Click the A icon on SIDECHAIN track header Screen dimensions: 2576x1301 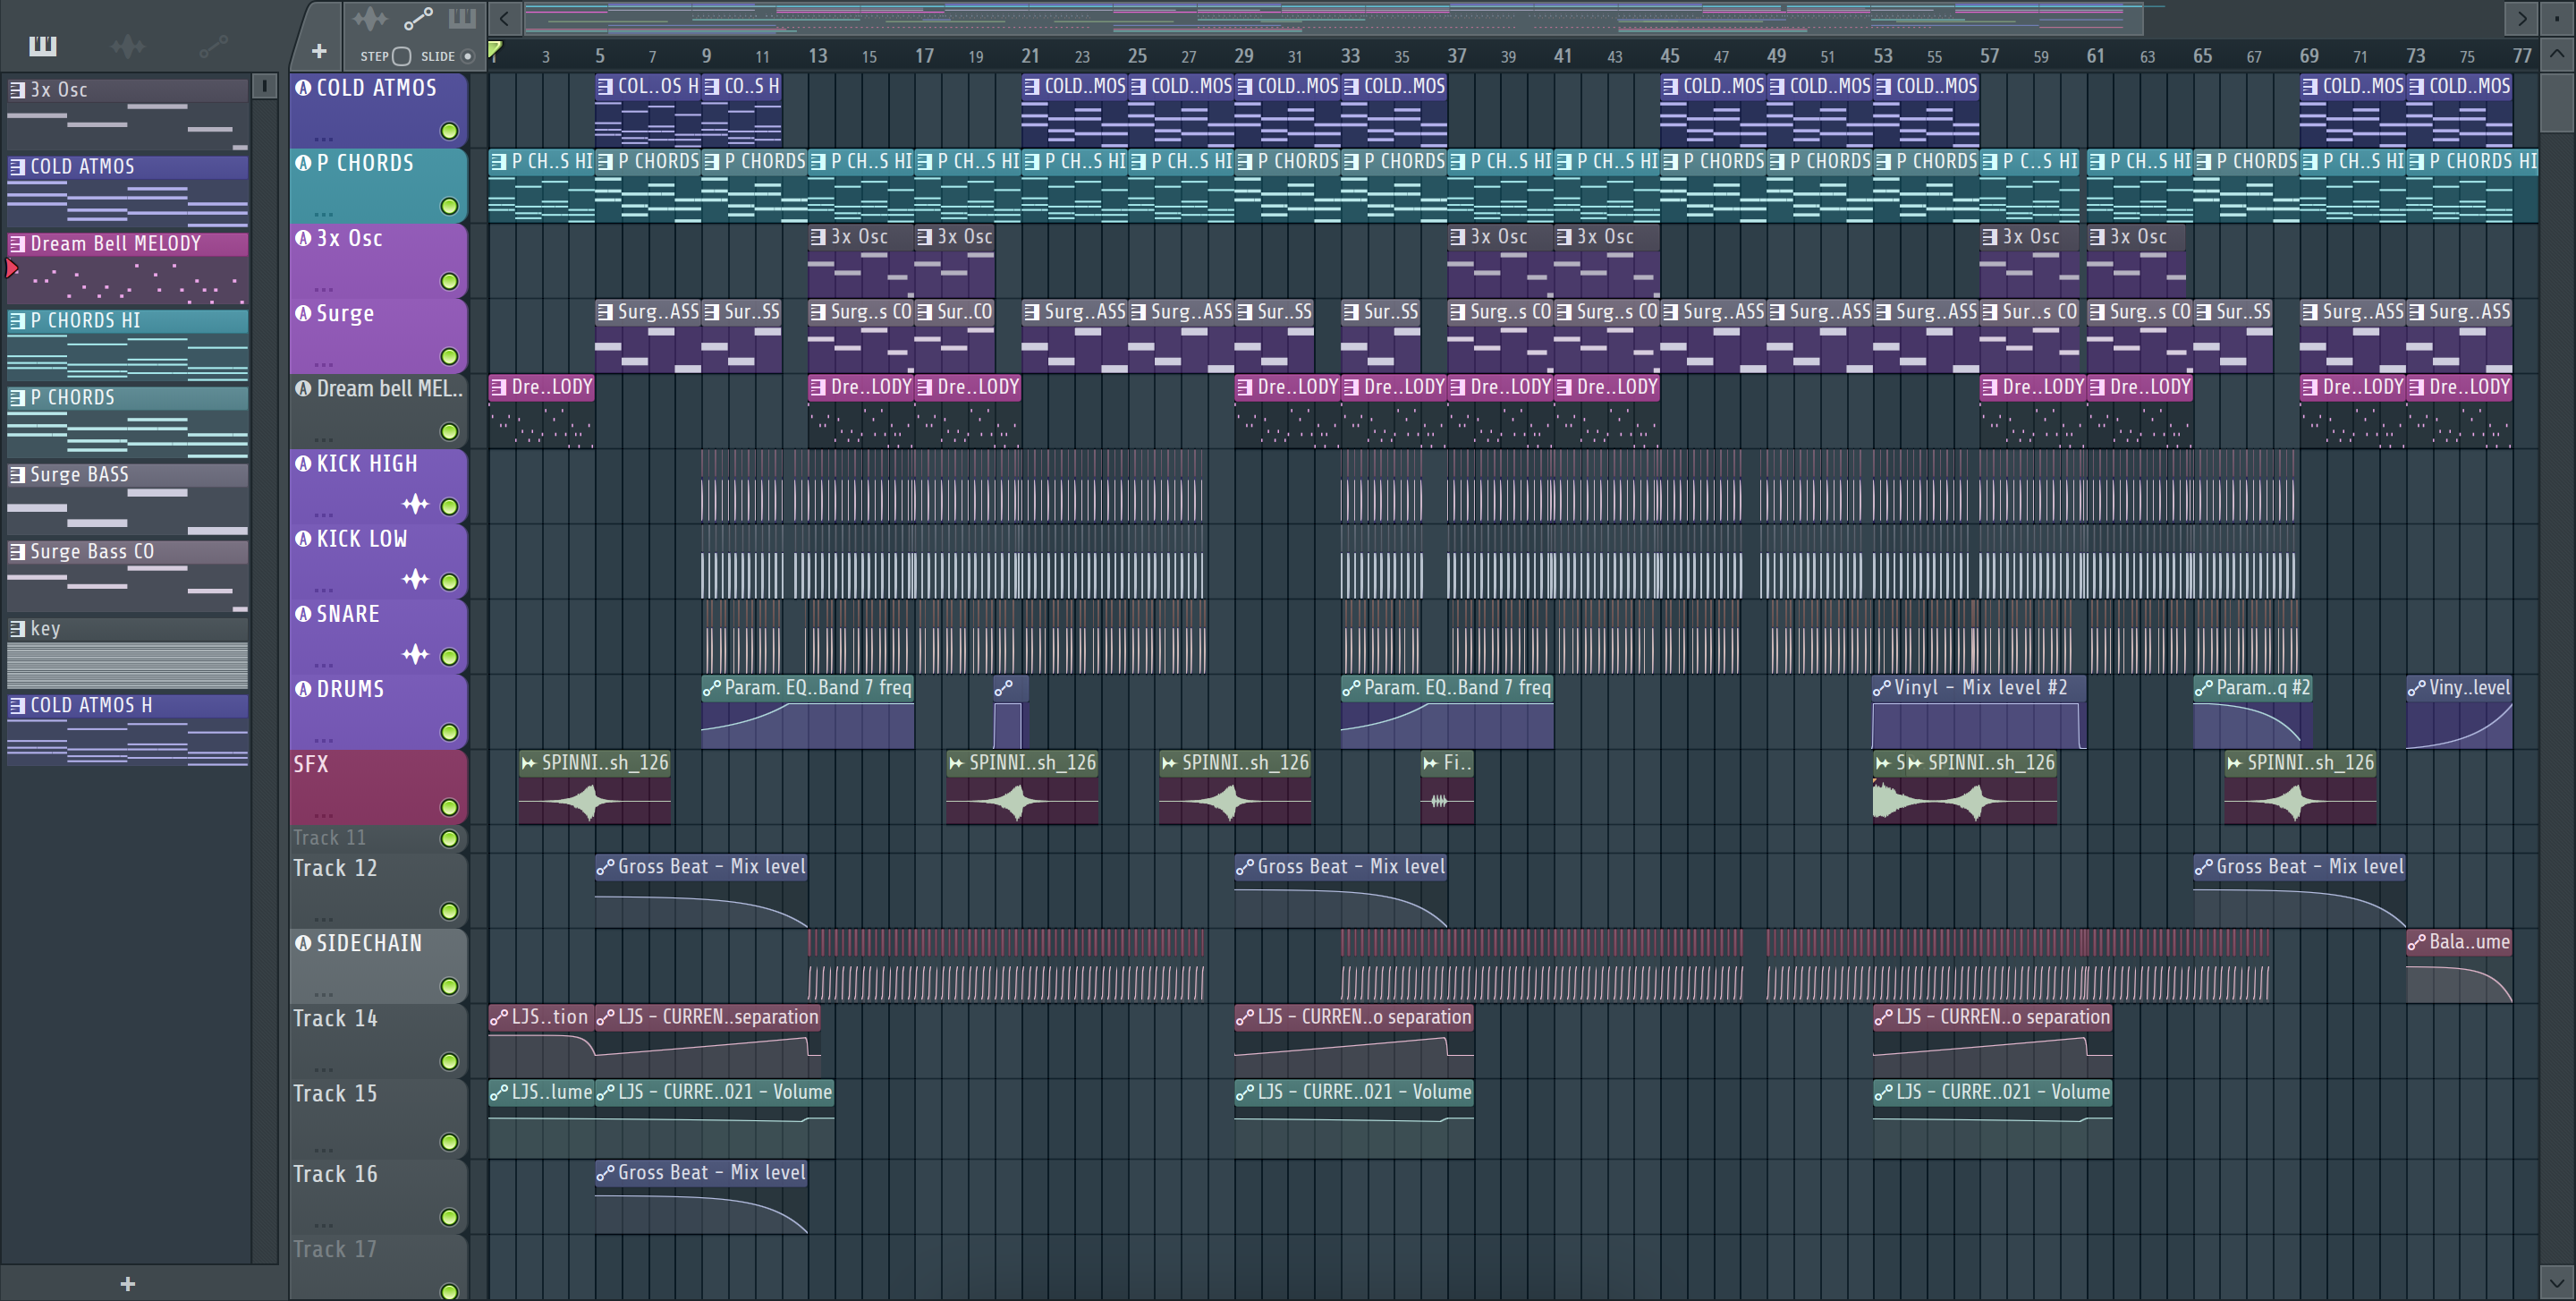tap(303, 942)
